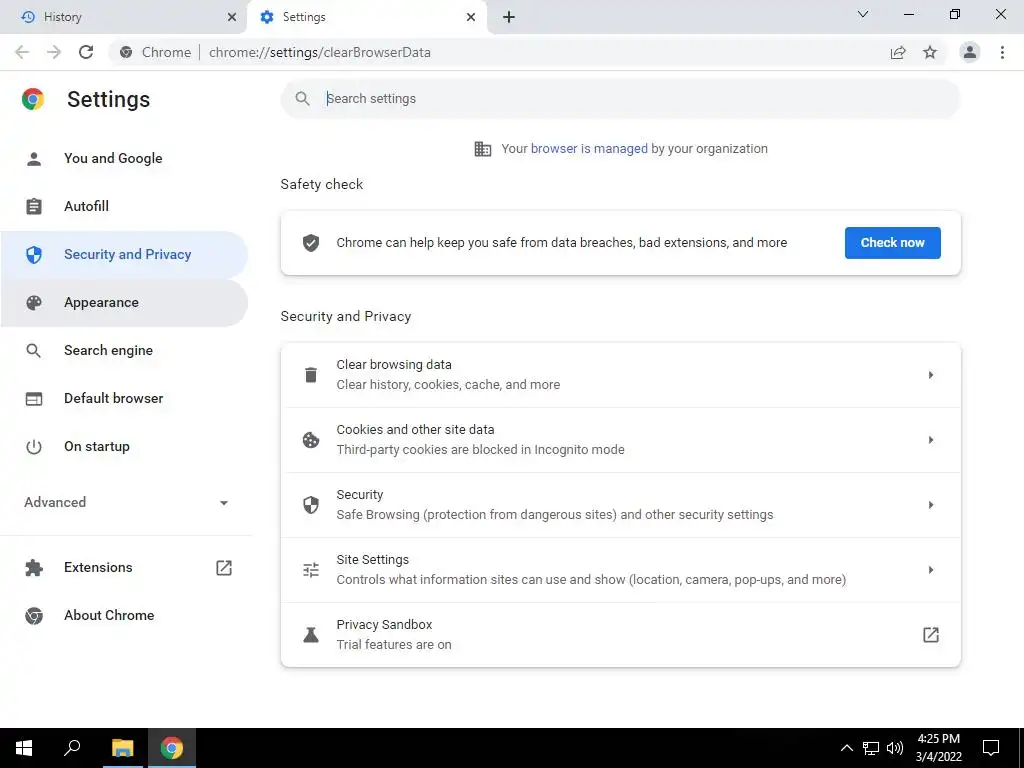Open Chrome's three-dot menu
The height and width of the screenshot is (768, 1024).
point(1002,52)
